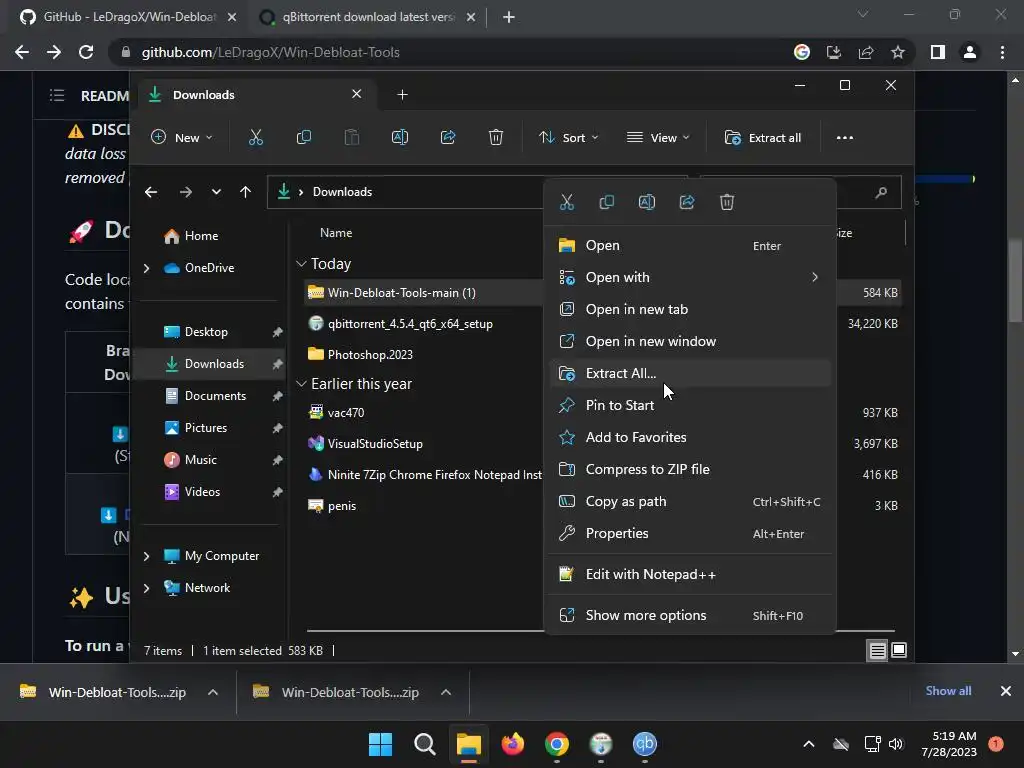Click the Cut icon in Explorer toolbar
The image size is (1024, 768).
255,137
